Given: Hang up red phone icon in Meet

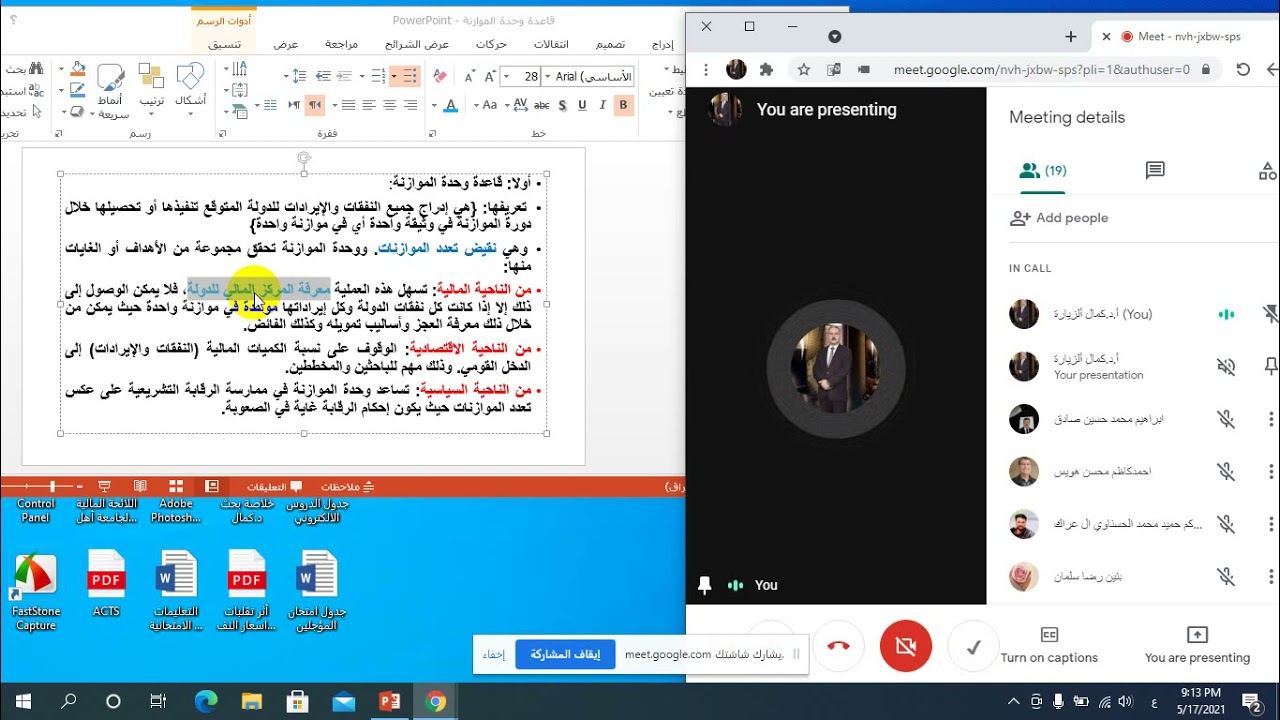Looking at the screenshot, I should coord(838,646).
